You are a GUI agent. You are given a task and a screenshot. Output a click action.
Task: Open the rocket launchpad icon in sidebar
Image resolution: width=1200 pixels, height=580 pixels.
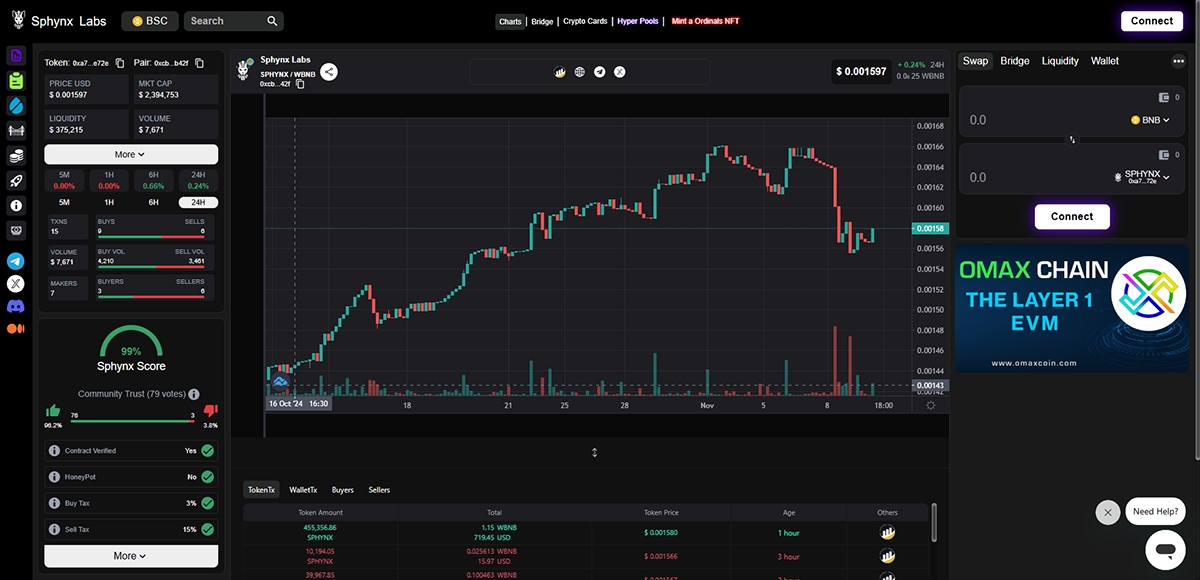point(16,181)
